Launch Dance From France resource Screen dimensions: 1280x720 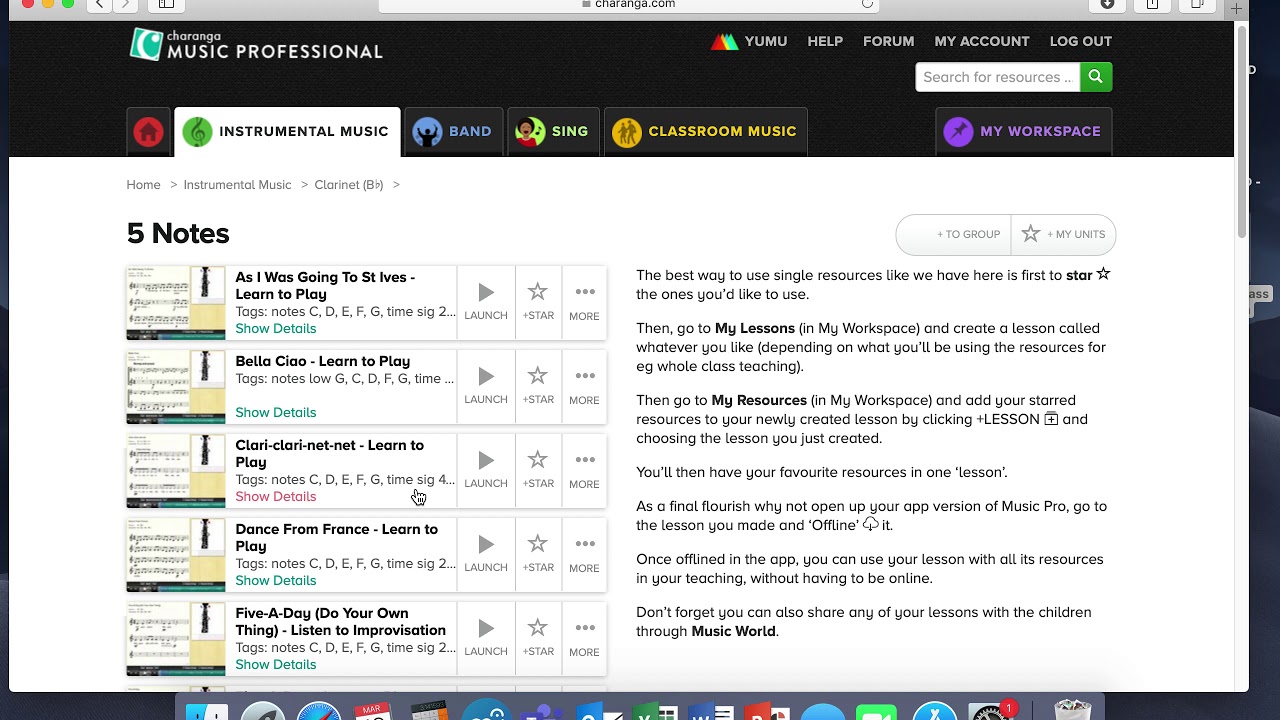(486, 553)
